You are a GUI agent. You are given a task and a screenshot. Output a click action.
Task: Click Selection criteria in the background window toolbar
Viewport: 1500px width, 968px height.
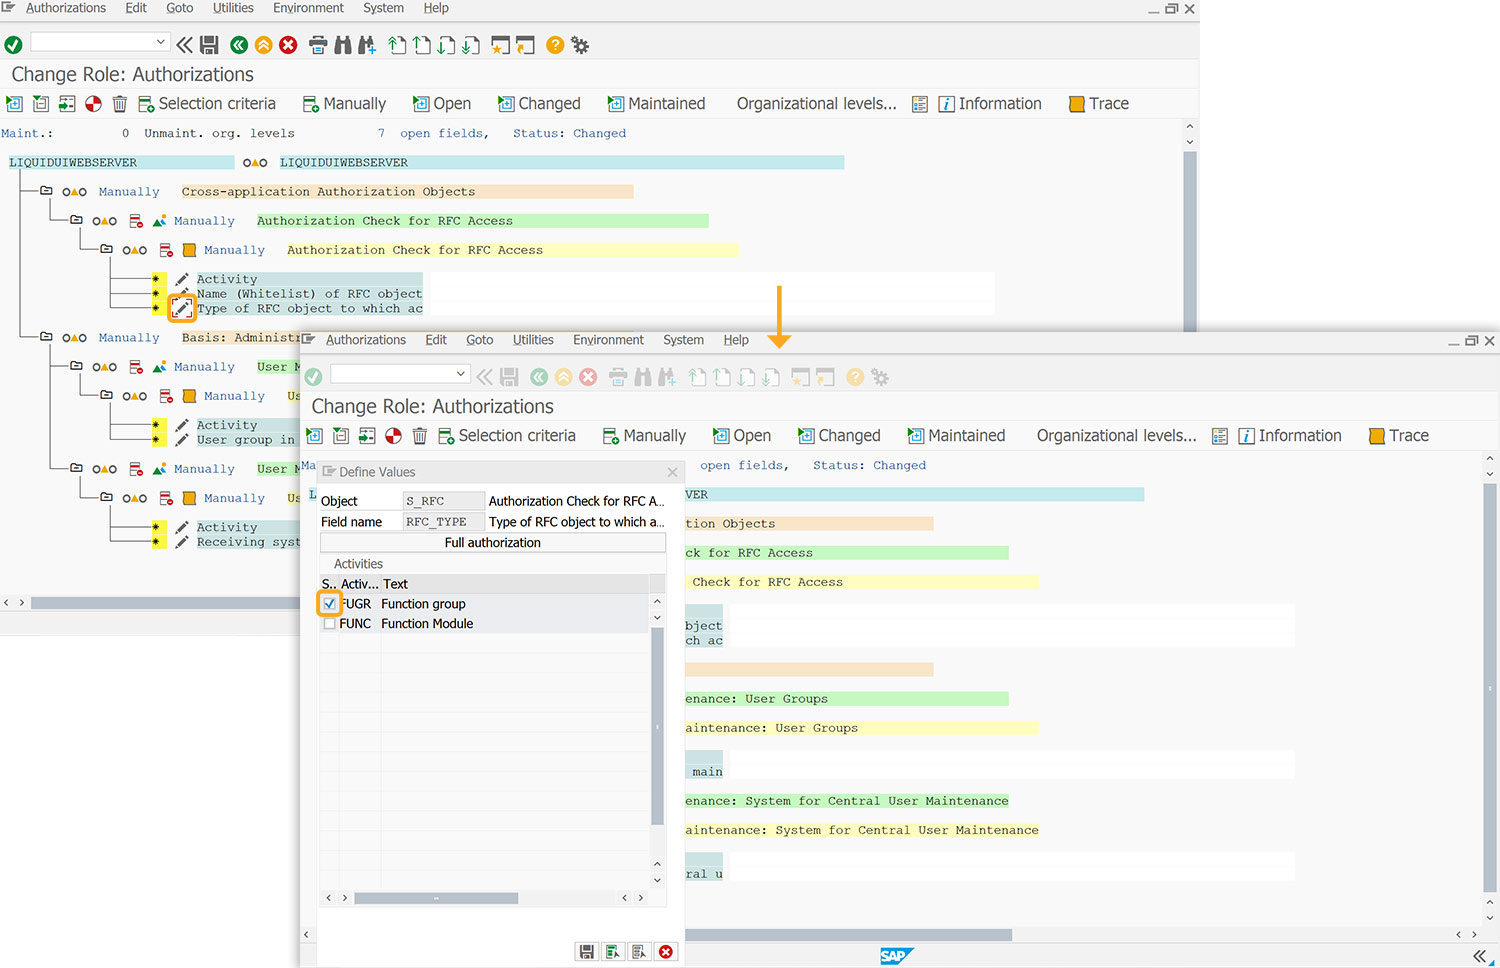(x=207, y=104)
